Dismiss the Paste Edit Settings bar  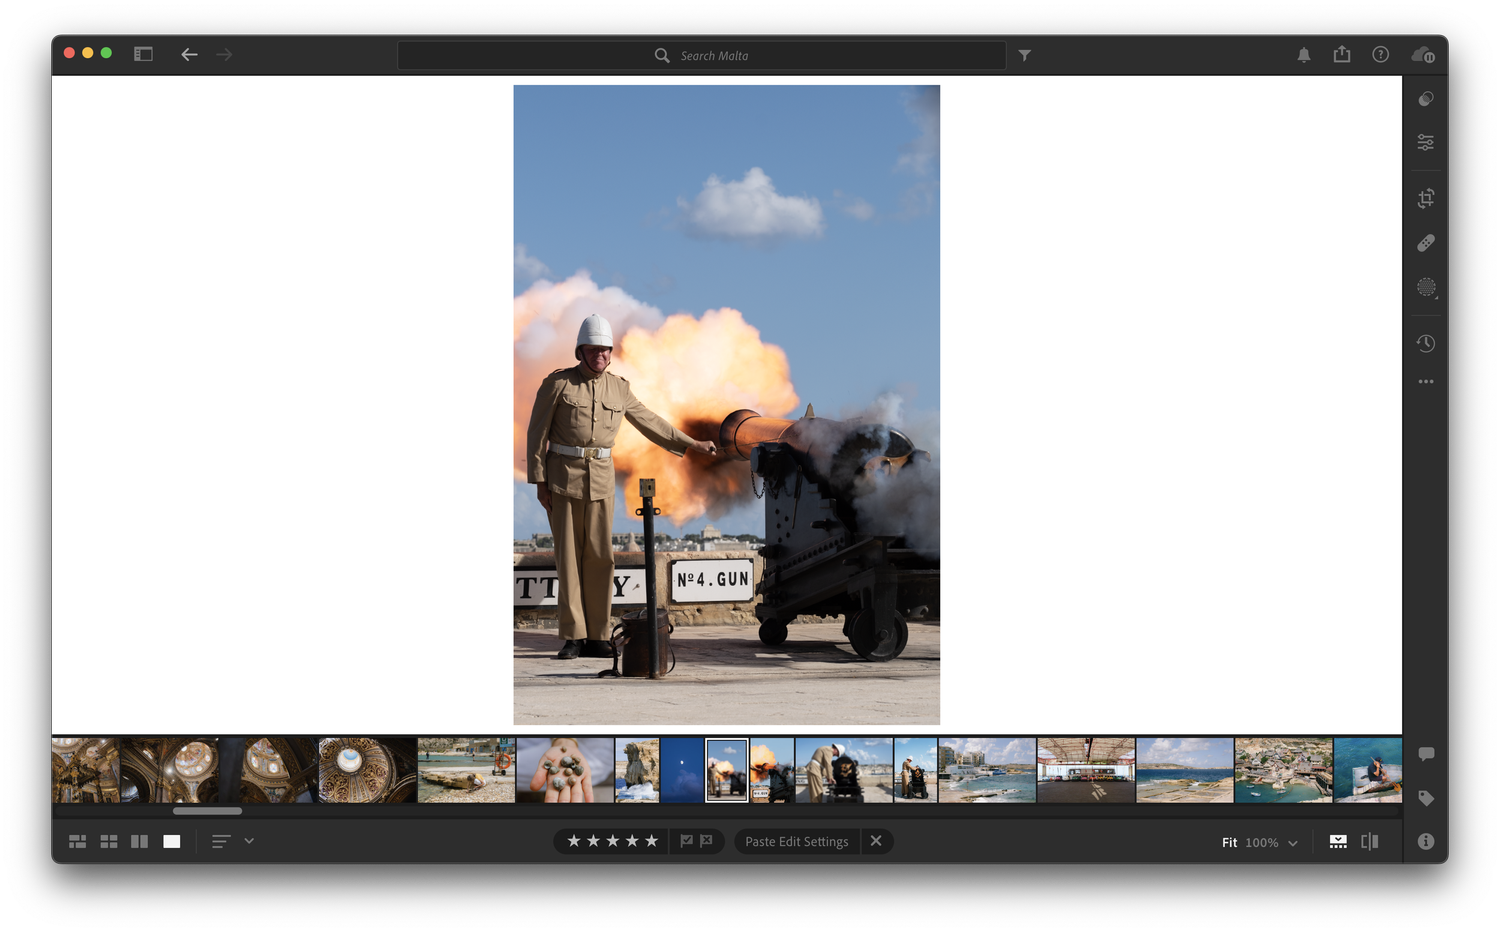pyautogui.click(x=876, y=841)
